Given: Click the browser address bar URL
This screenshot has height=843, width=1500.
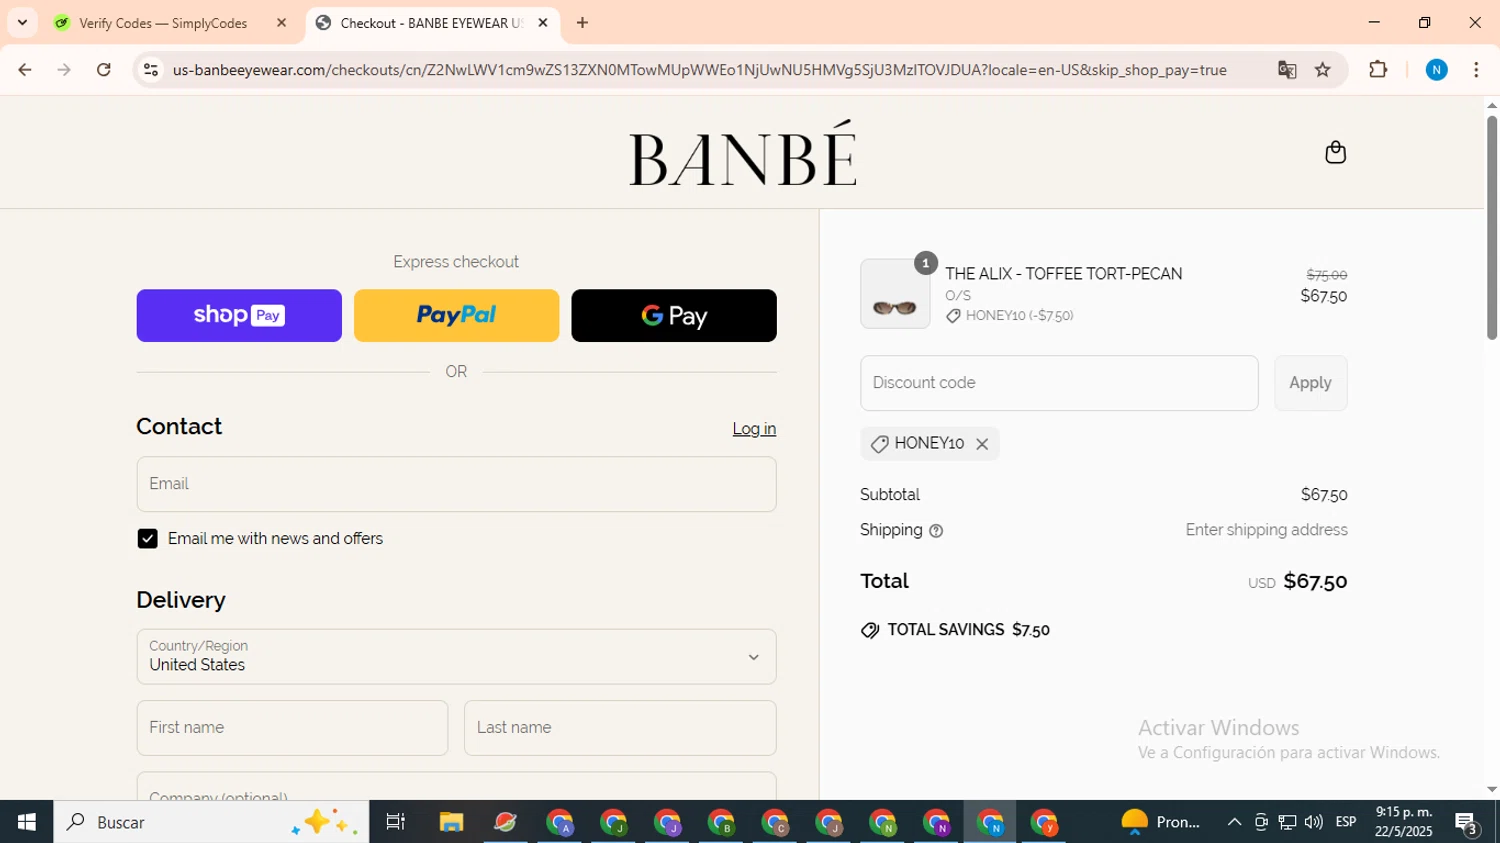Looking at the screenshot, I should 699,70.
